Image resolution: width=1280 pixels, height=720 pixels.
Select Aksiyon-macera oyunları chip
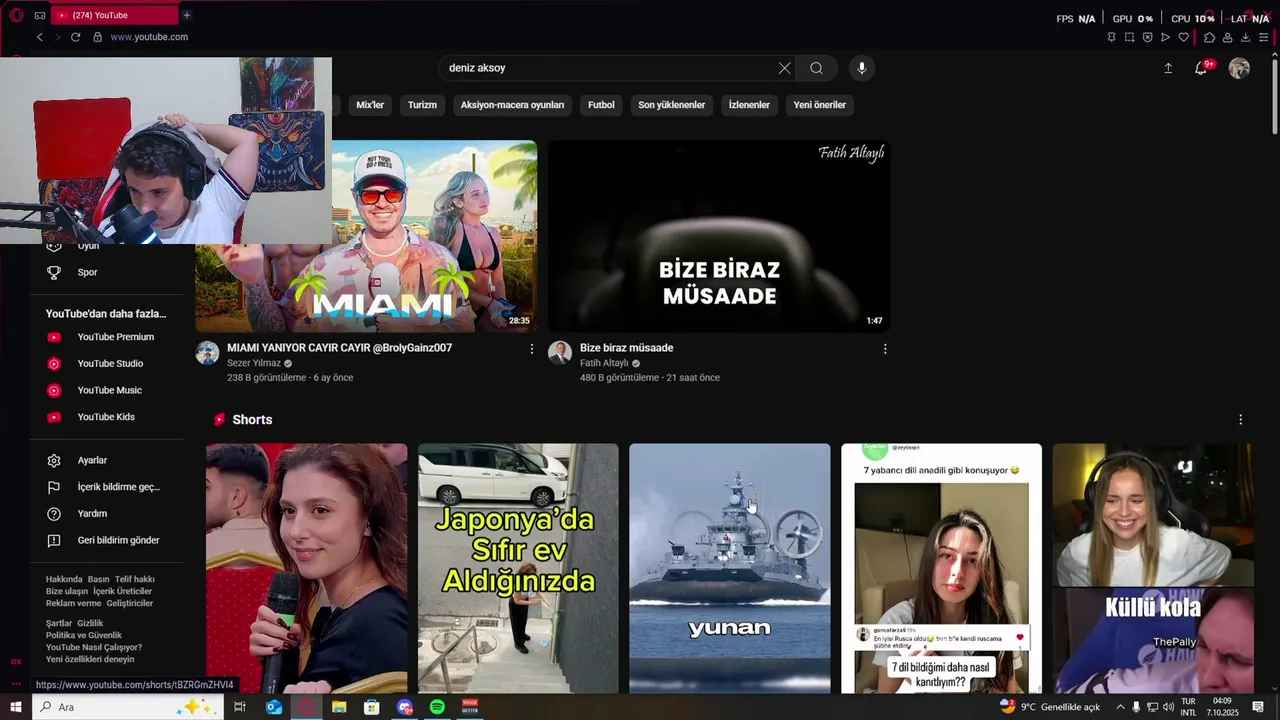click(x=512, y=105)
